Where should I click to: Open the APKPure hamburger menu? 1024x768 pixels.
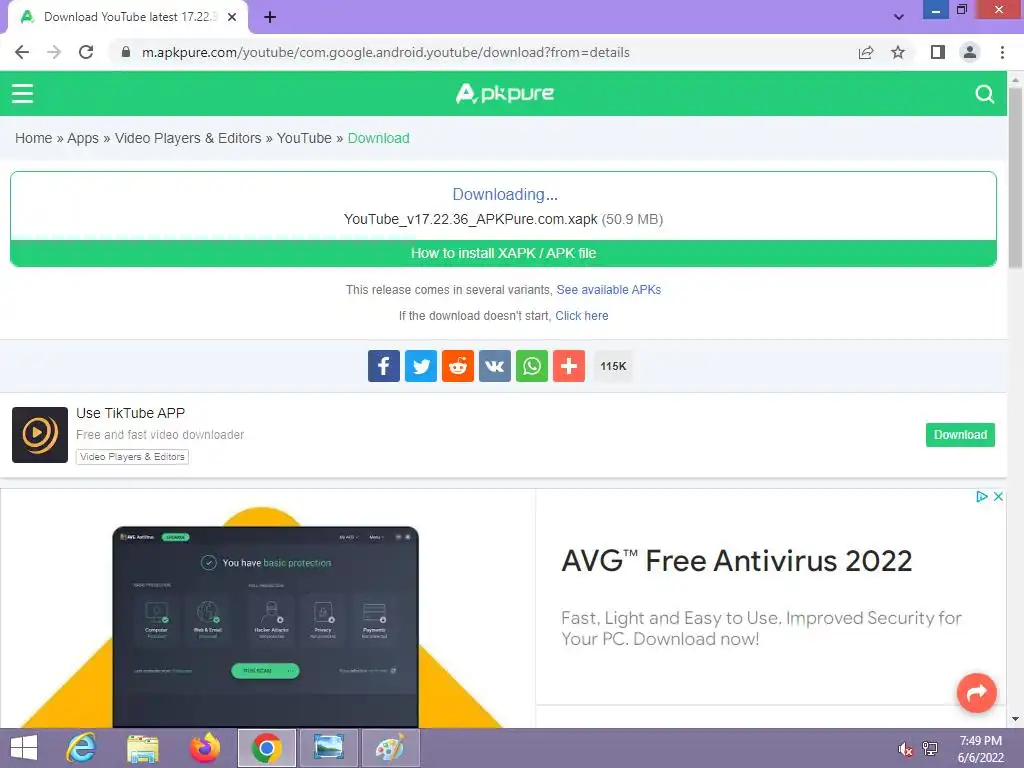click(x=22, y=93)
